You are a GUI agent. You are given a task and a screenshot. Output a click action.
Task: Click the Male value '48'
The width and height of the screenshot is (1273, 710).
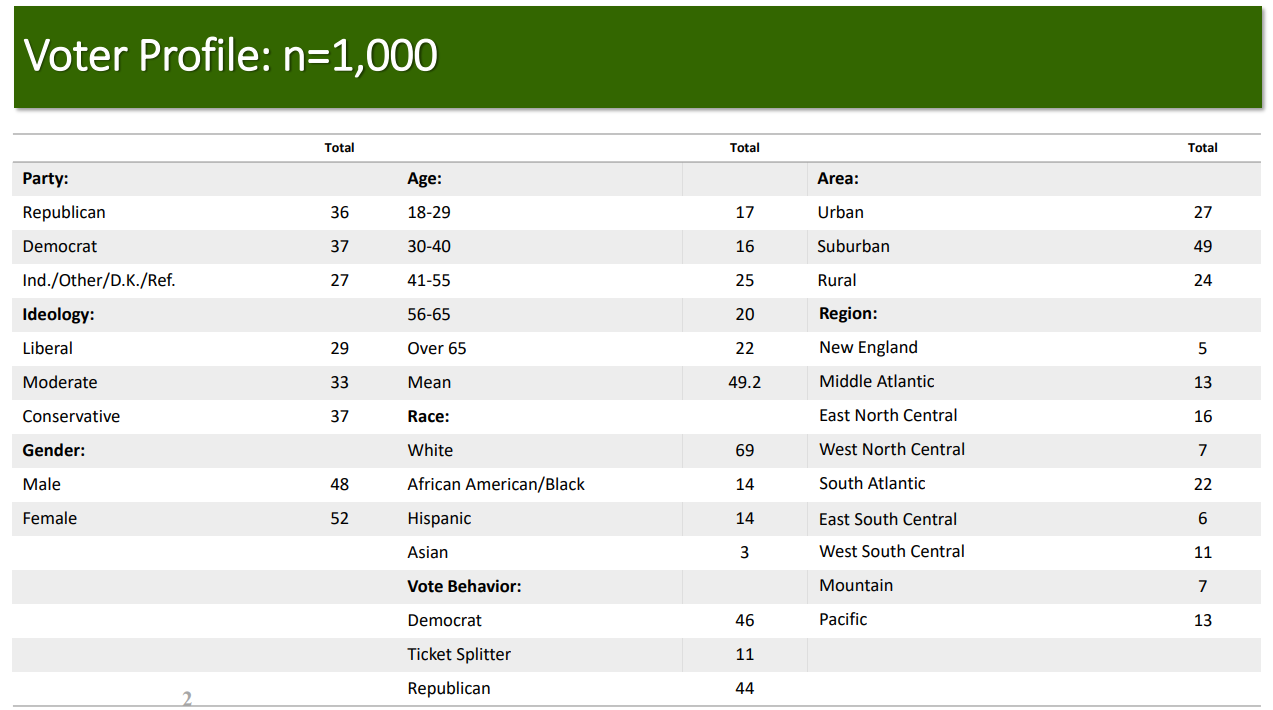[340, 485]
